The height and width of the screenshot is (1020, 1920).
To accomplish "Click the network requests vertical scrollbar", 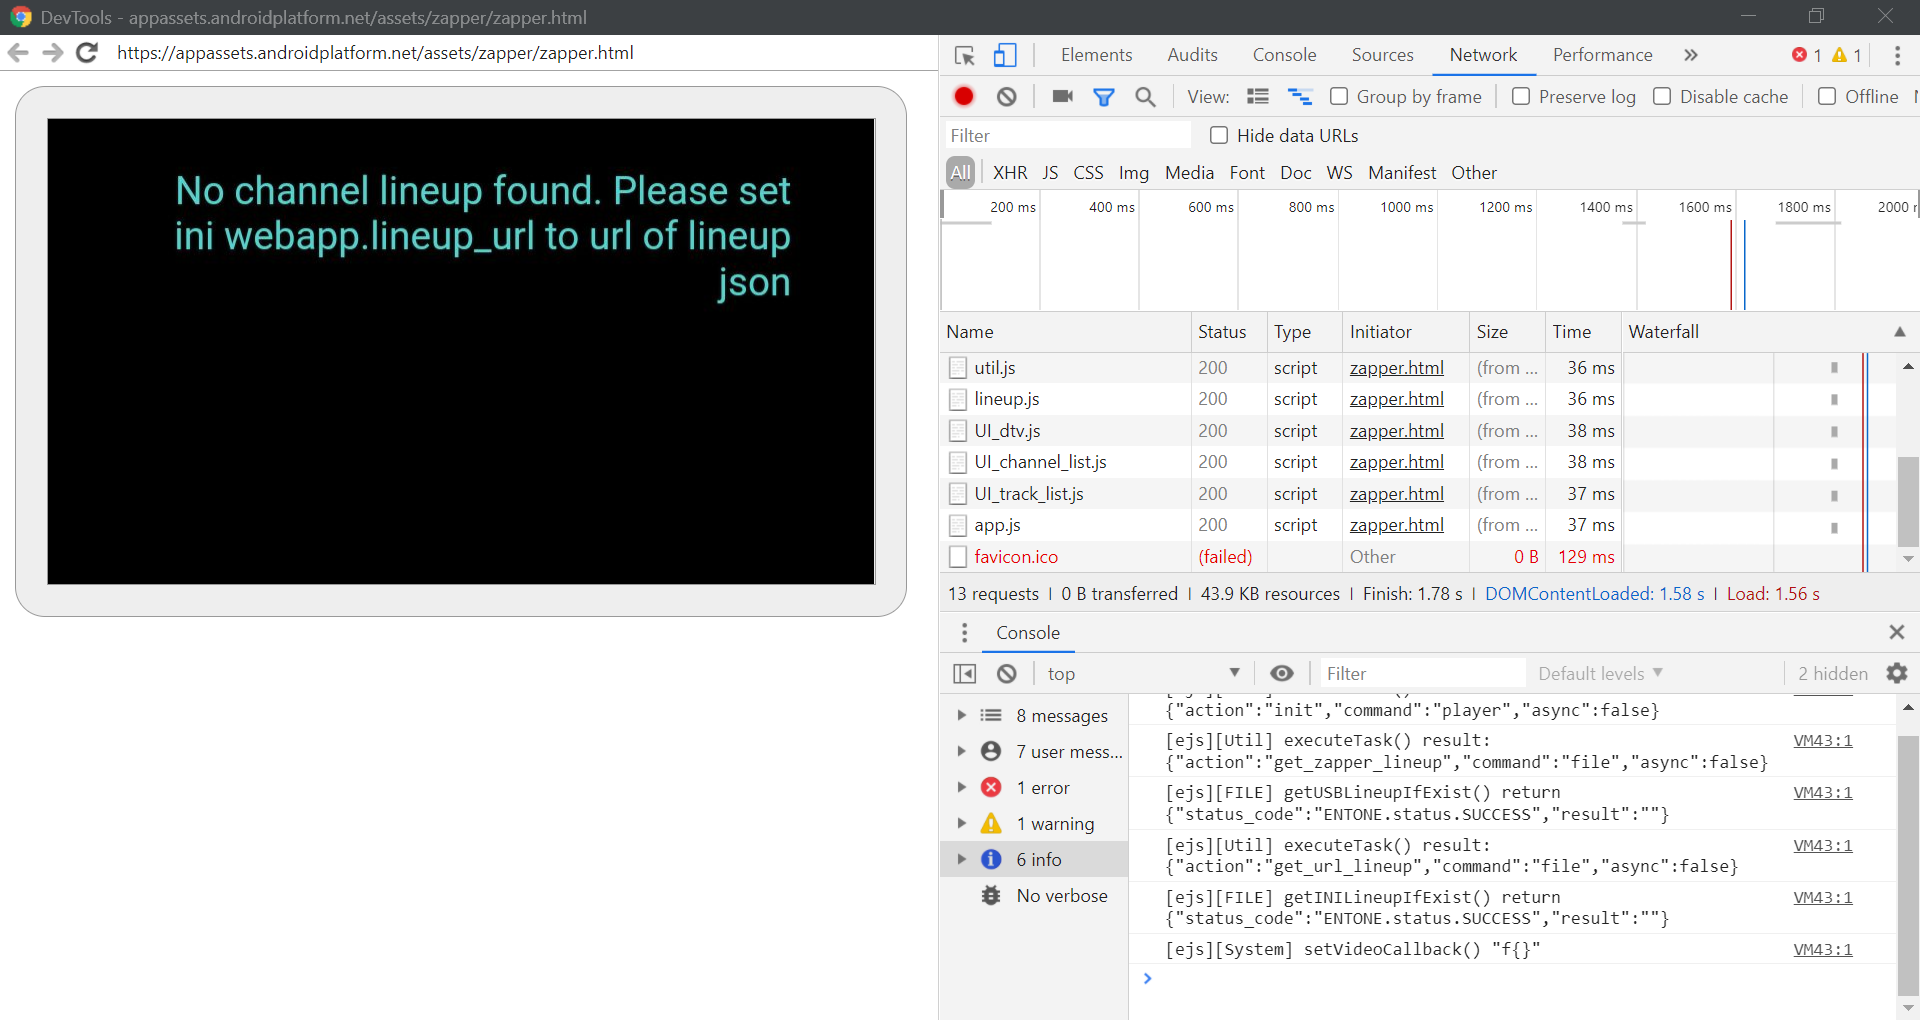I will pos(1907,500).
